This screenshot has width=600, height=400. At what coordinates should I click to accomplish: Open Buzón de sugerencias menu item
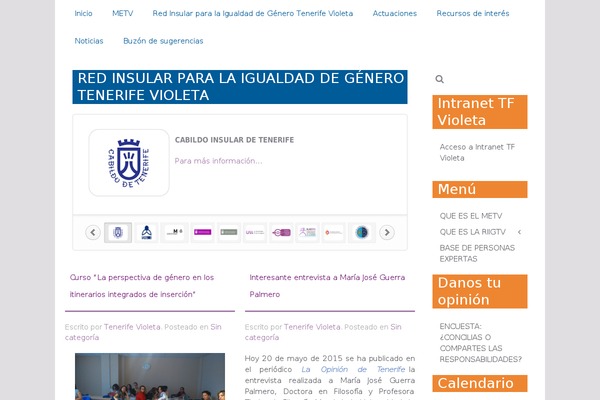pyautogui.click(x=163, y=41)
